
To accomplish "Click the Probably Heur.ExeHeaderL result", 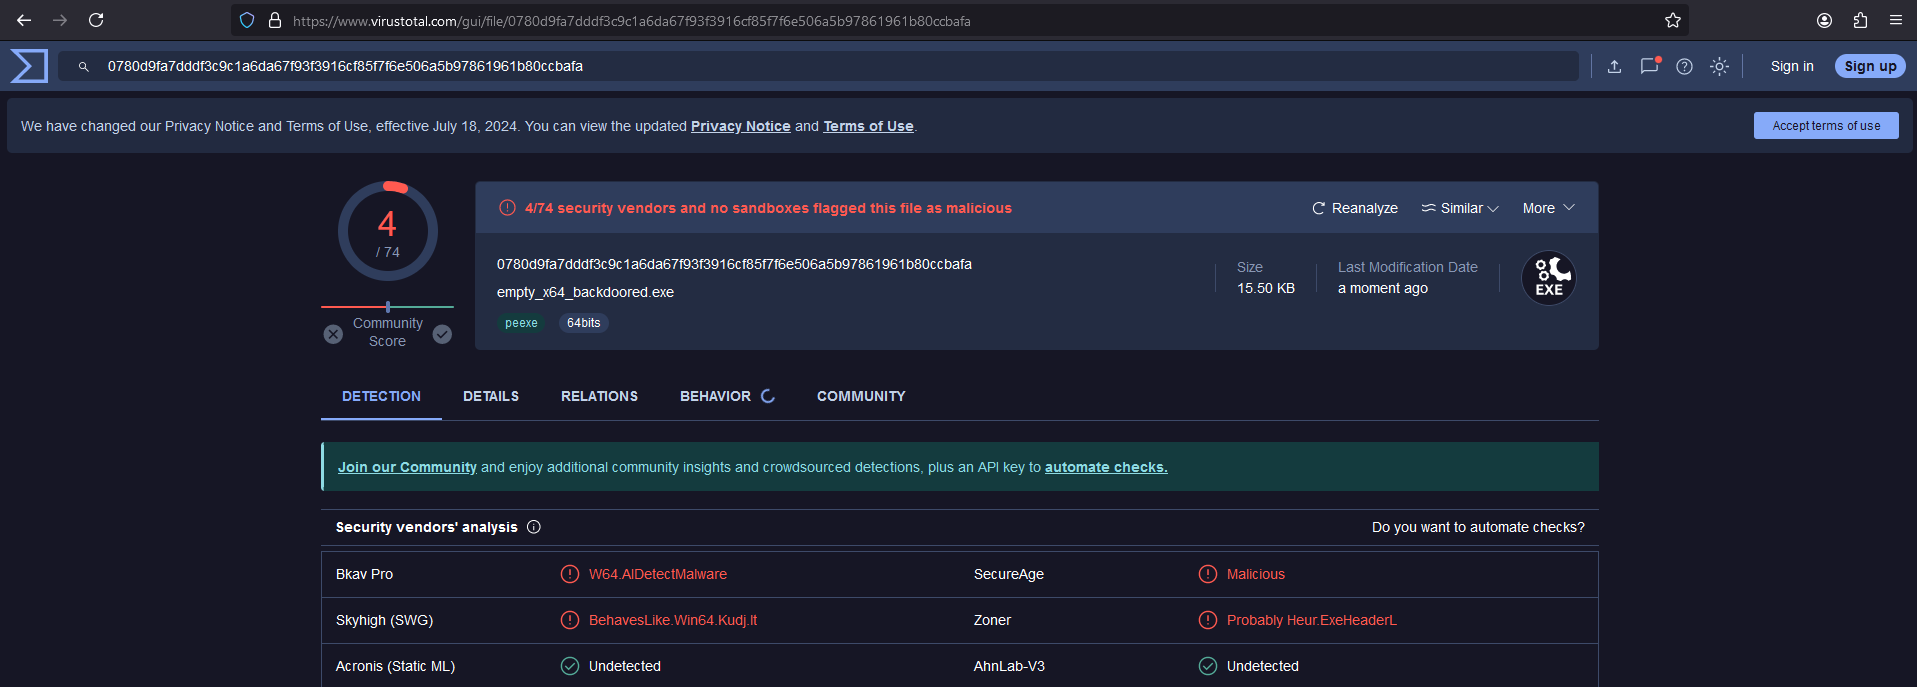I will click(1312, 620).
